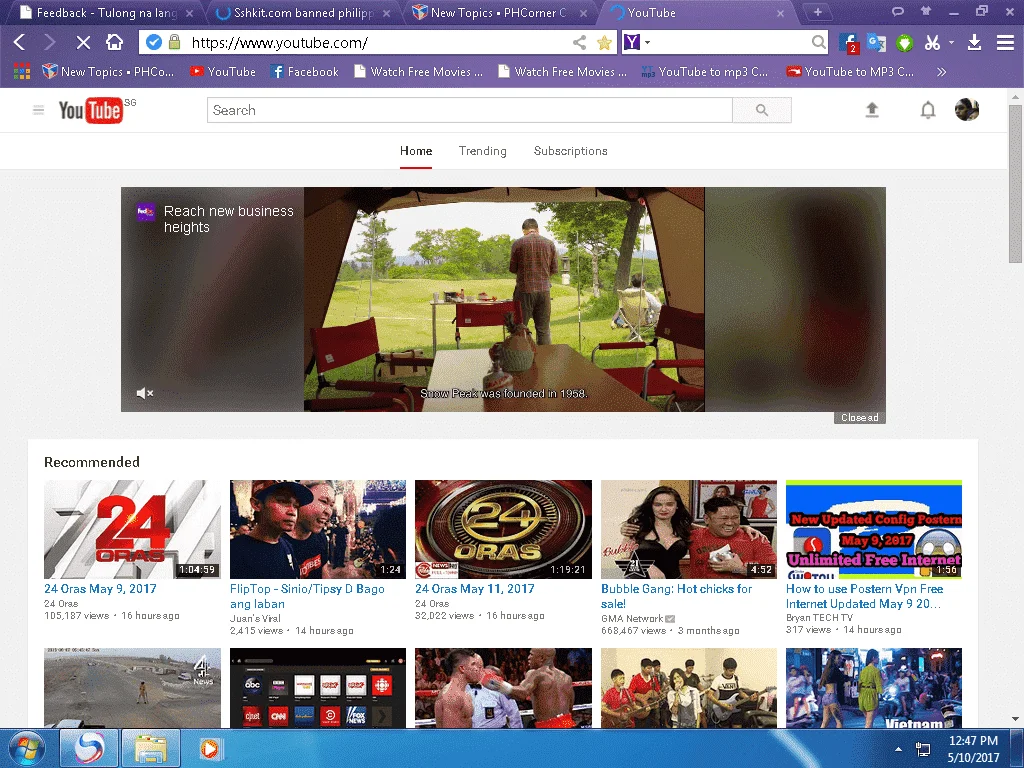
Task: Click the blue browser taskbar icon
Action: 89,748
